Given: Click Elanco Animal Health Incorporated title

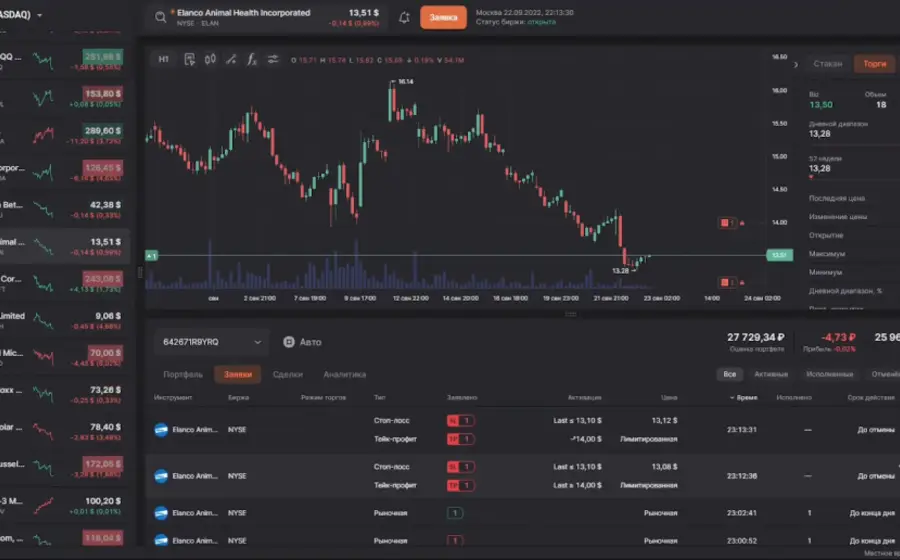Looking at the screenshot, I should (243, 13).
